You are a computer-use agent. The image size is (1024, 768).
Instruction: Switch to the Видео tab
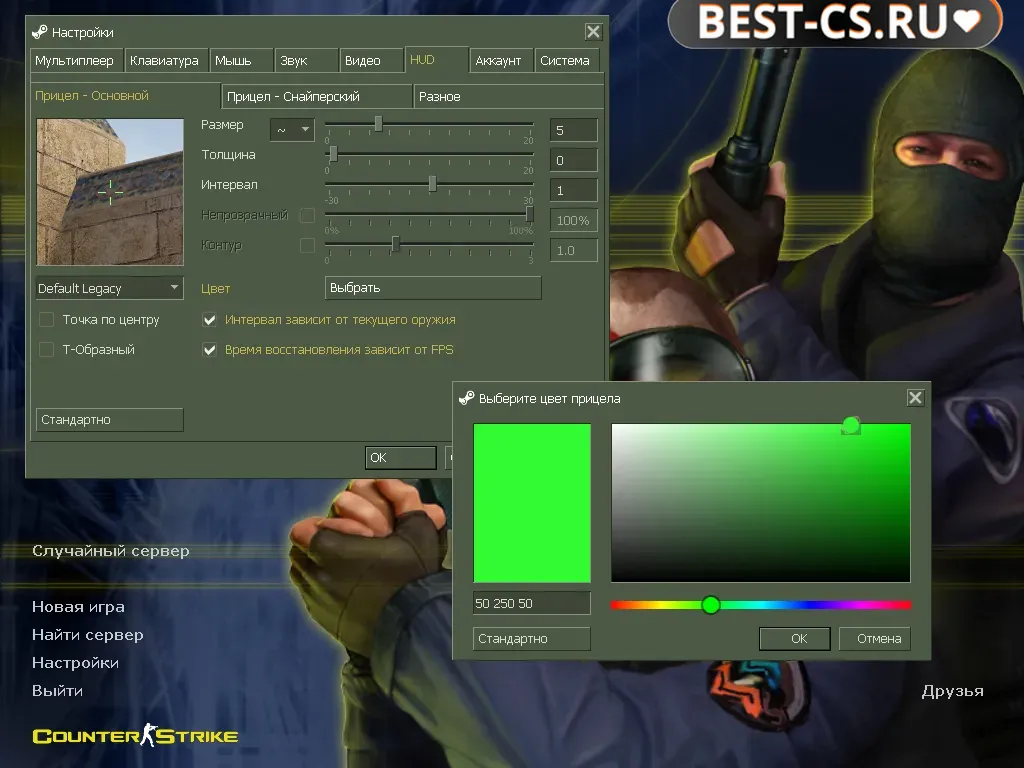coord(370,61)
